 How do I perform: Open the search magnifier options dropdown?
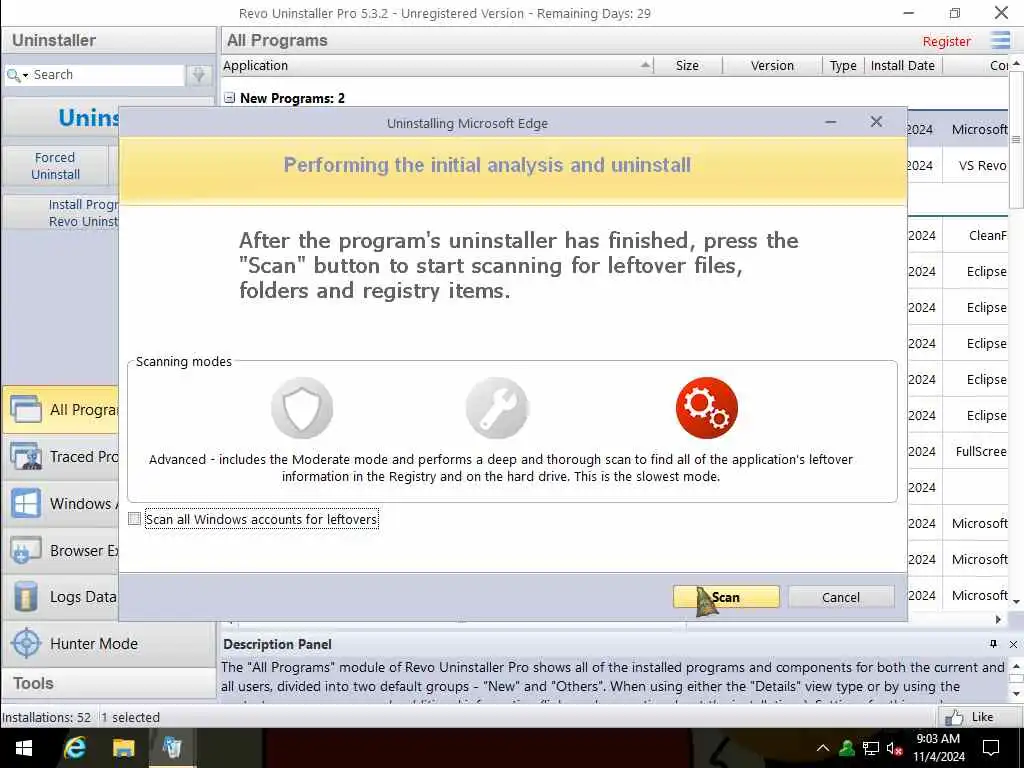click(x=18, y=75)
